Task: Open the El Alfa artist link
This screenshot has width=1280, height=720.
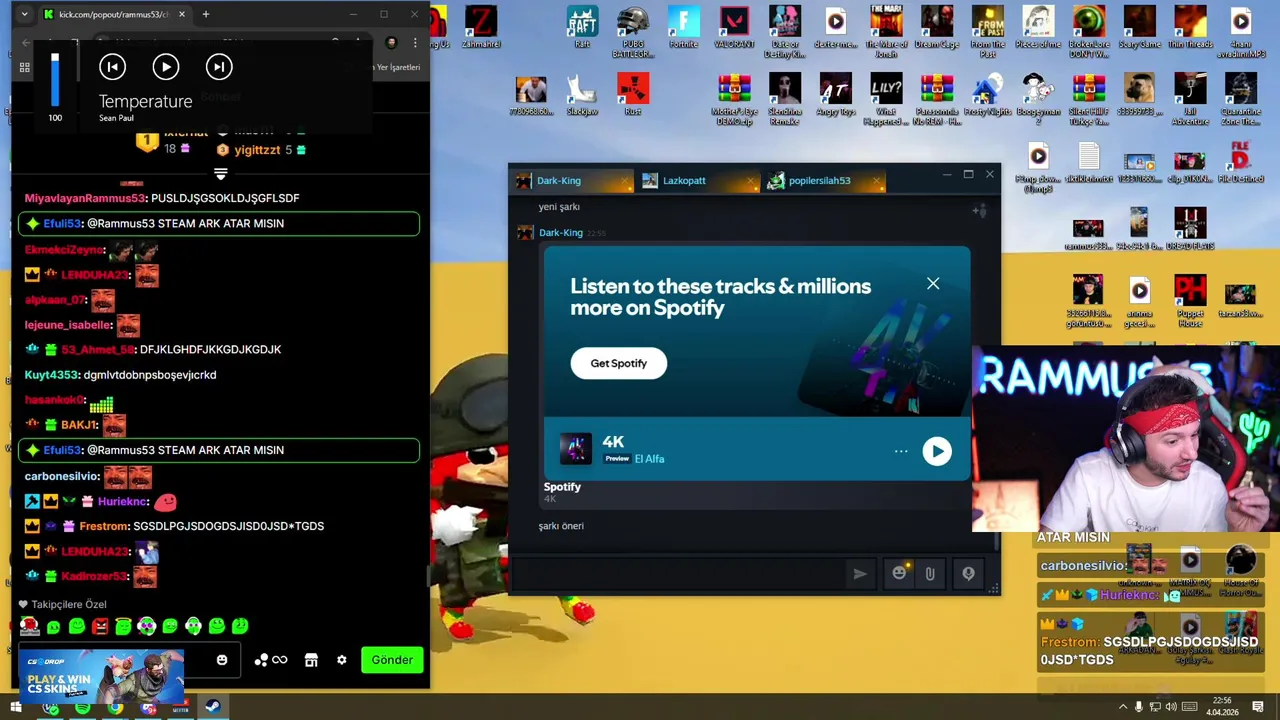Action: pyautogui.click(x=649, y=459)
